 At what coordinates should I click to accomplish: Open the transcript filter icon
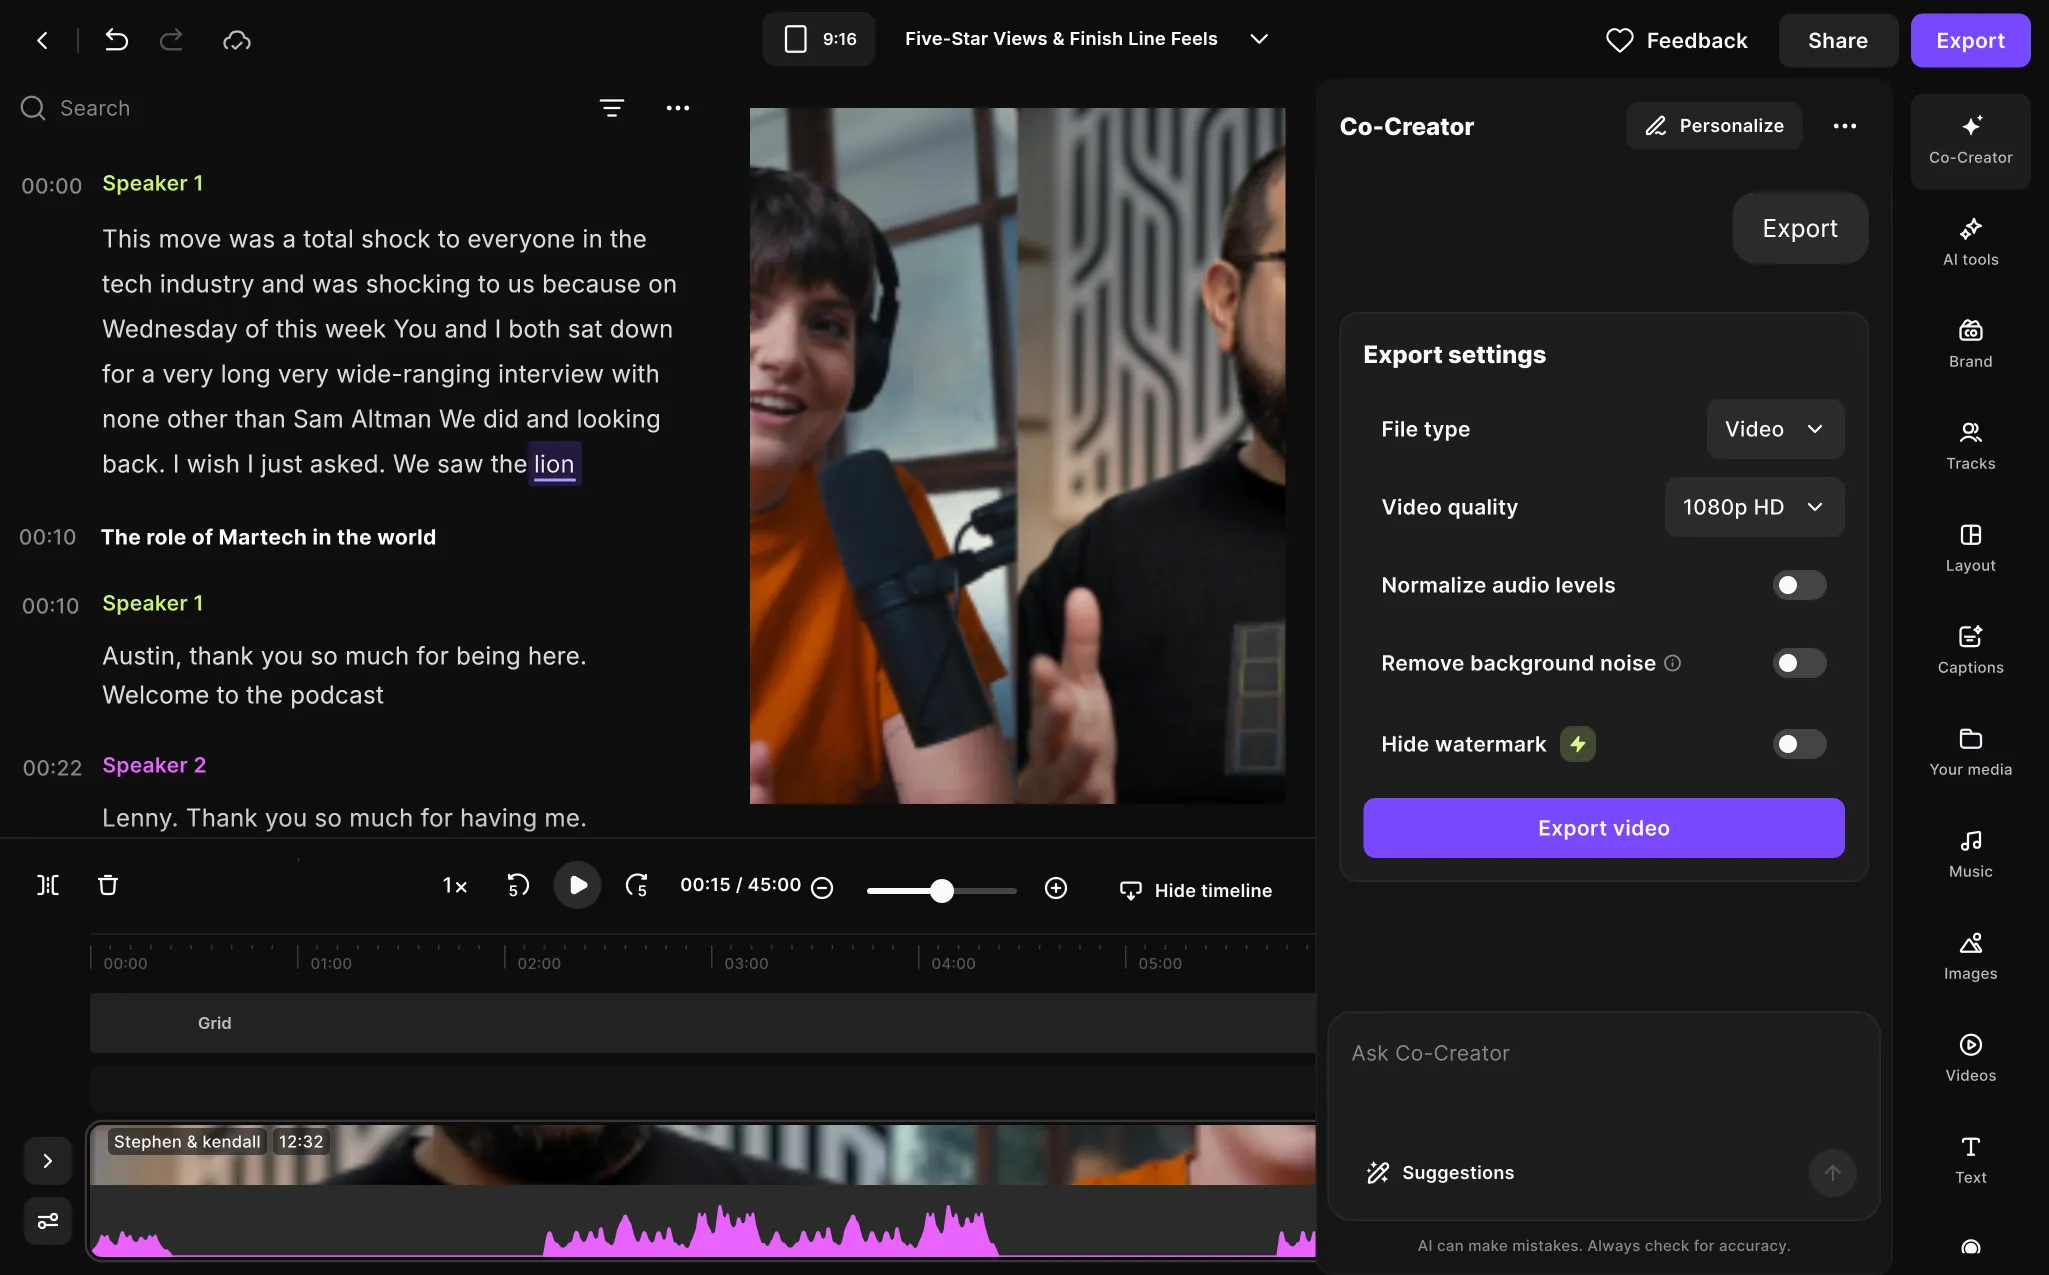pos(612,108)
